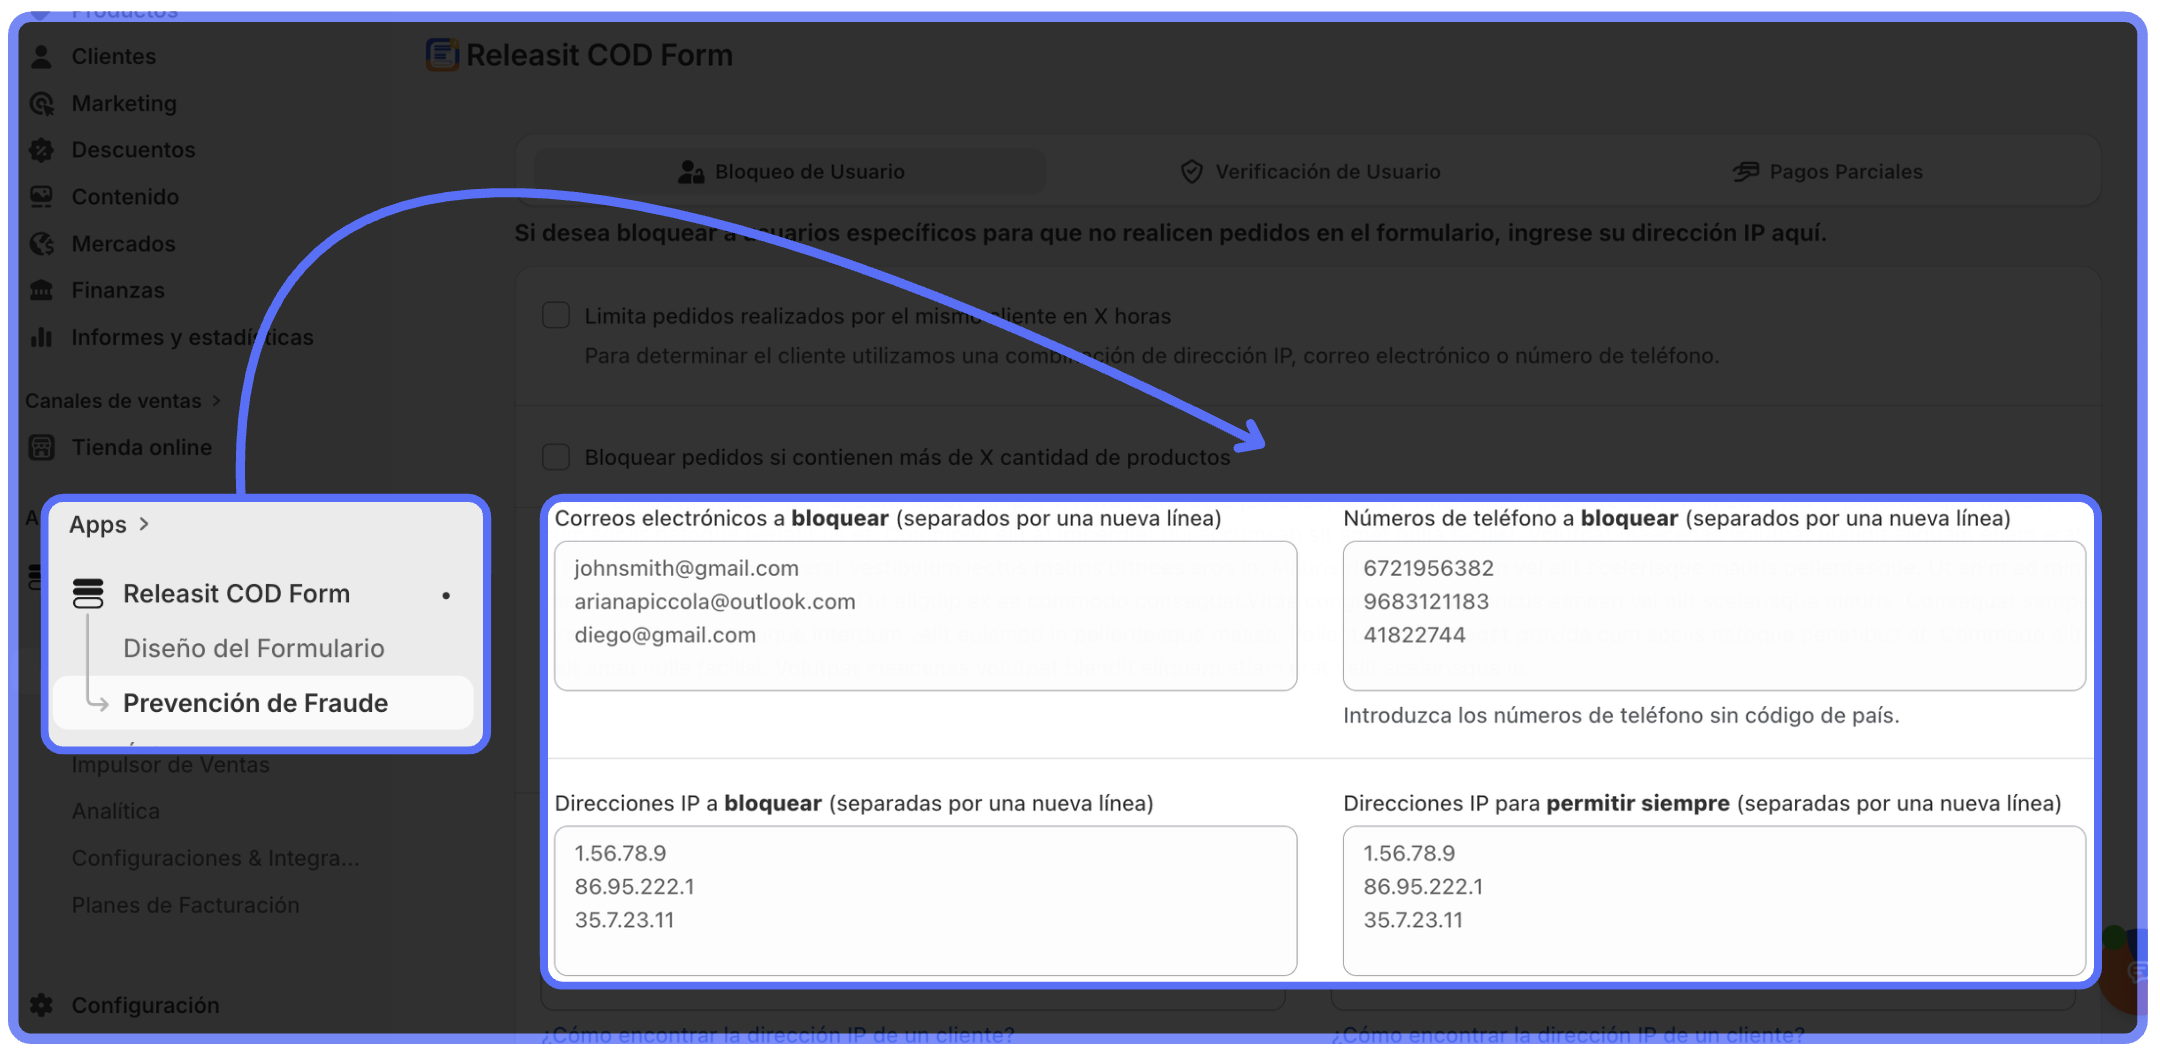Click the Informes y estadísticas chart icon

coord(41,338)
